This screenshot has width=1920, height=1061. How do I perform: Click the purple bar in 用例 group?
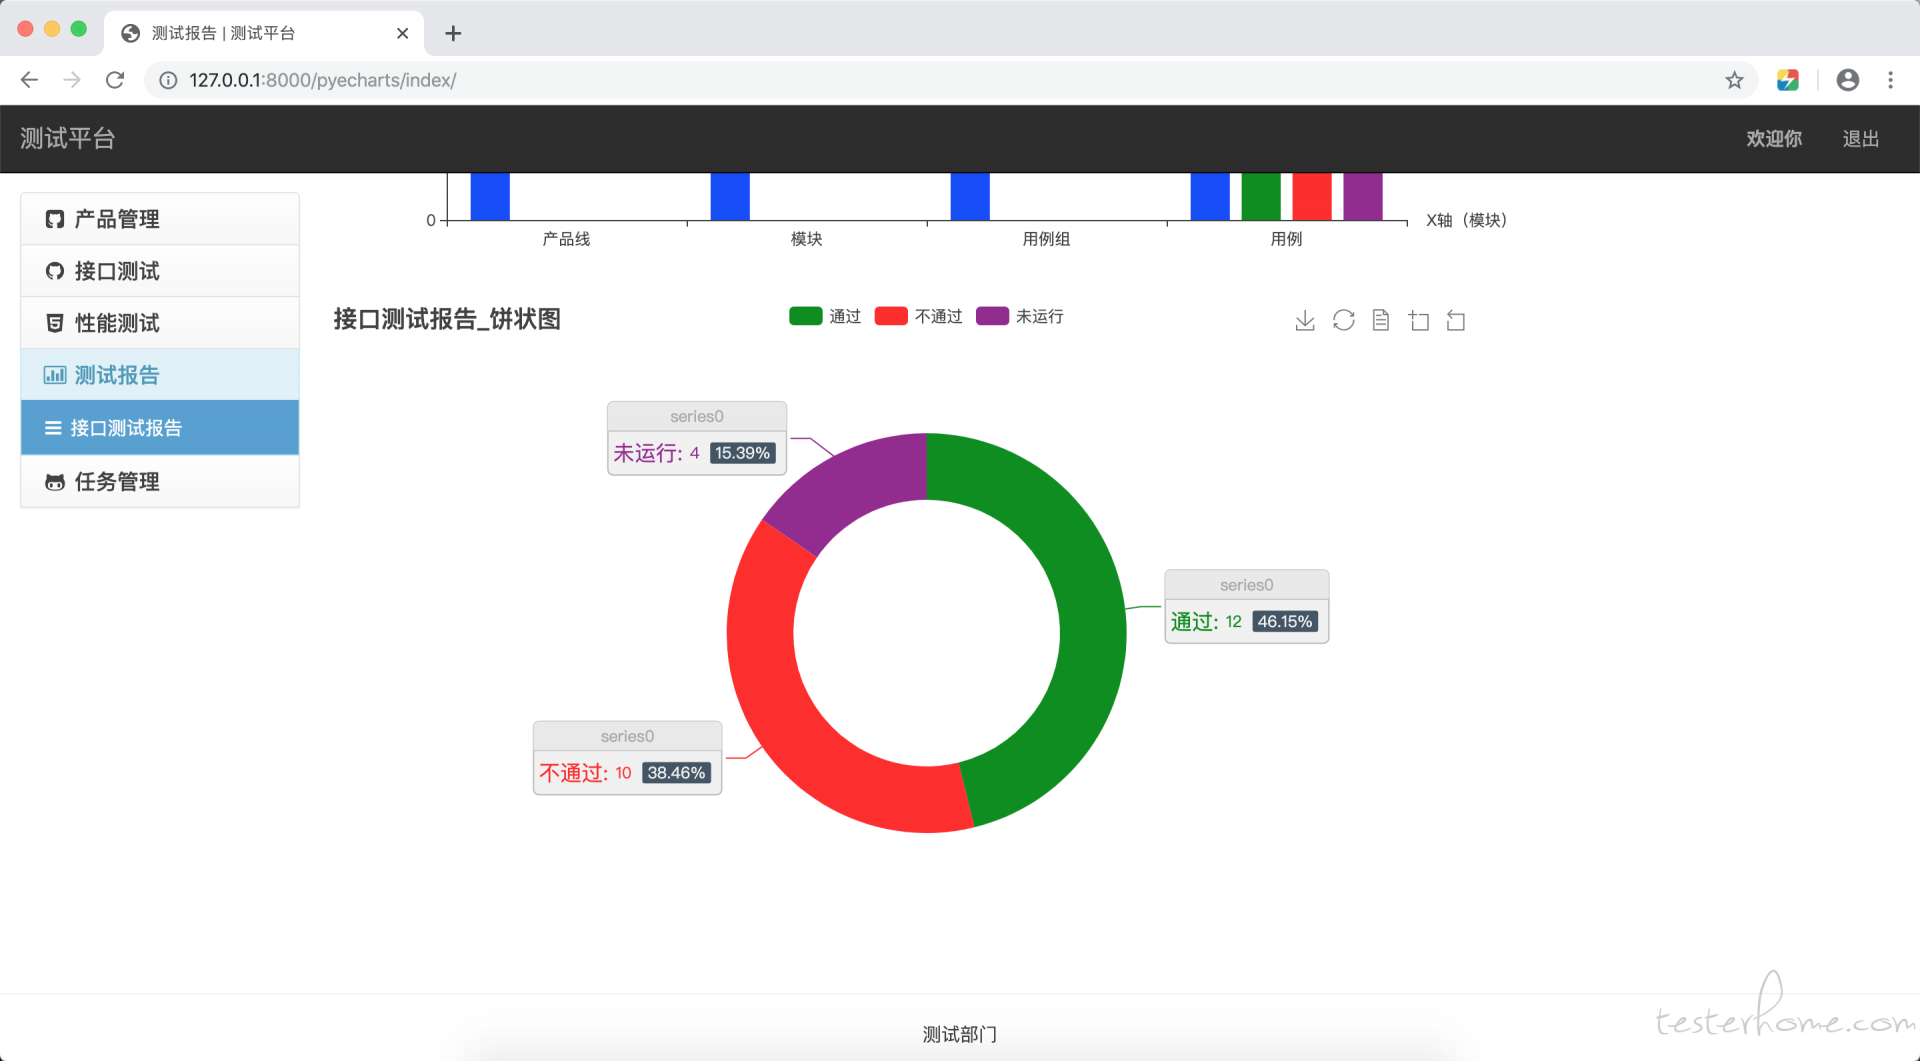click(1363, 196)
